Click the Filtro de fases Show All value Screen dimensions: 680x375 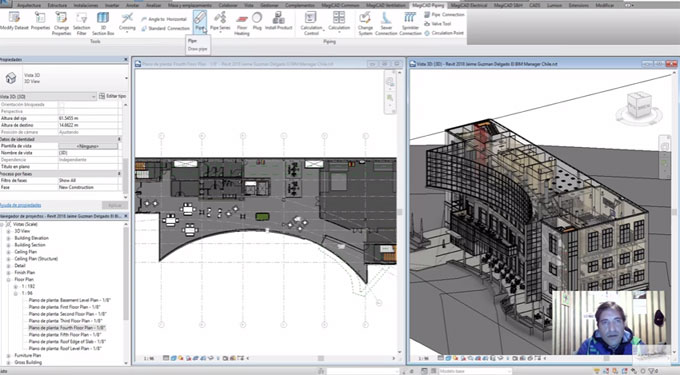click(x=89, y=180)
